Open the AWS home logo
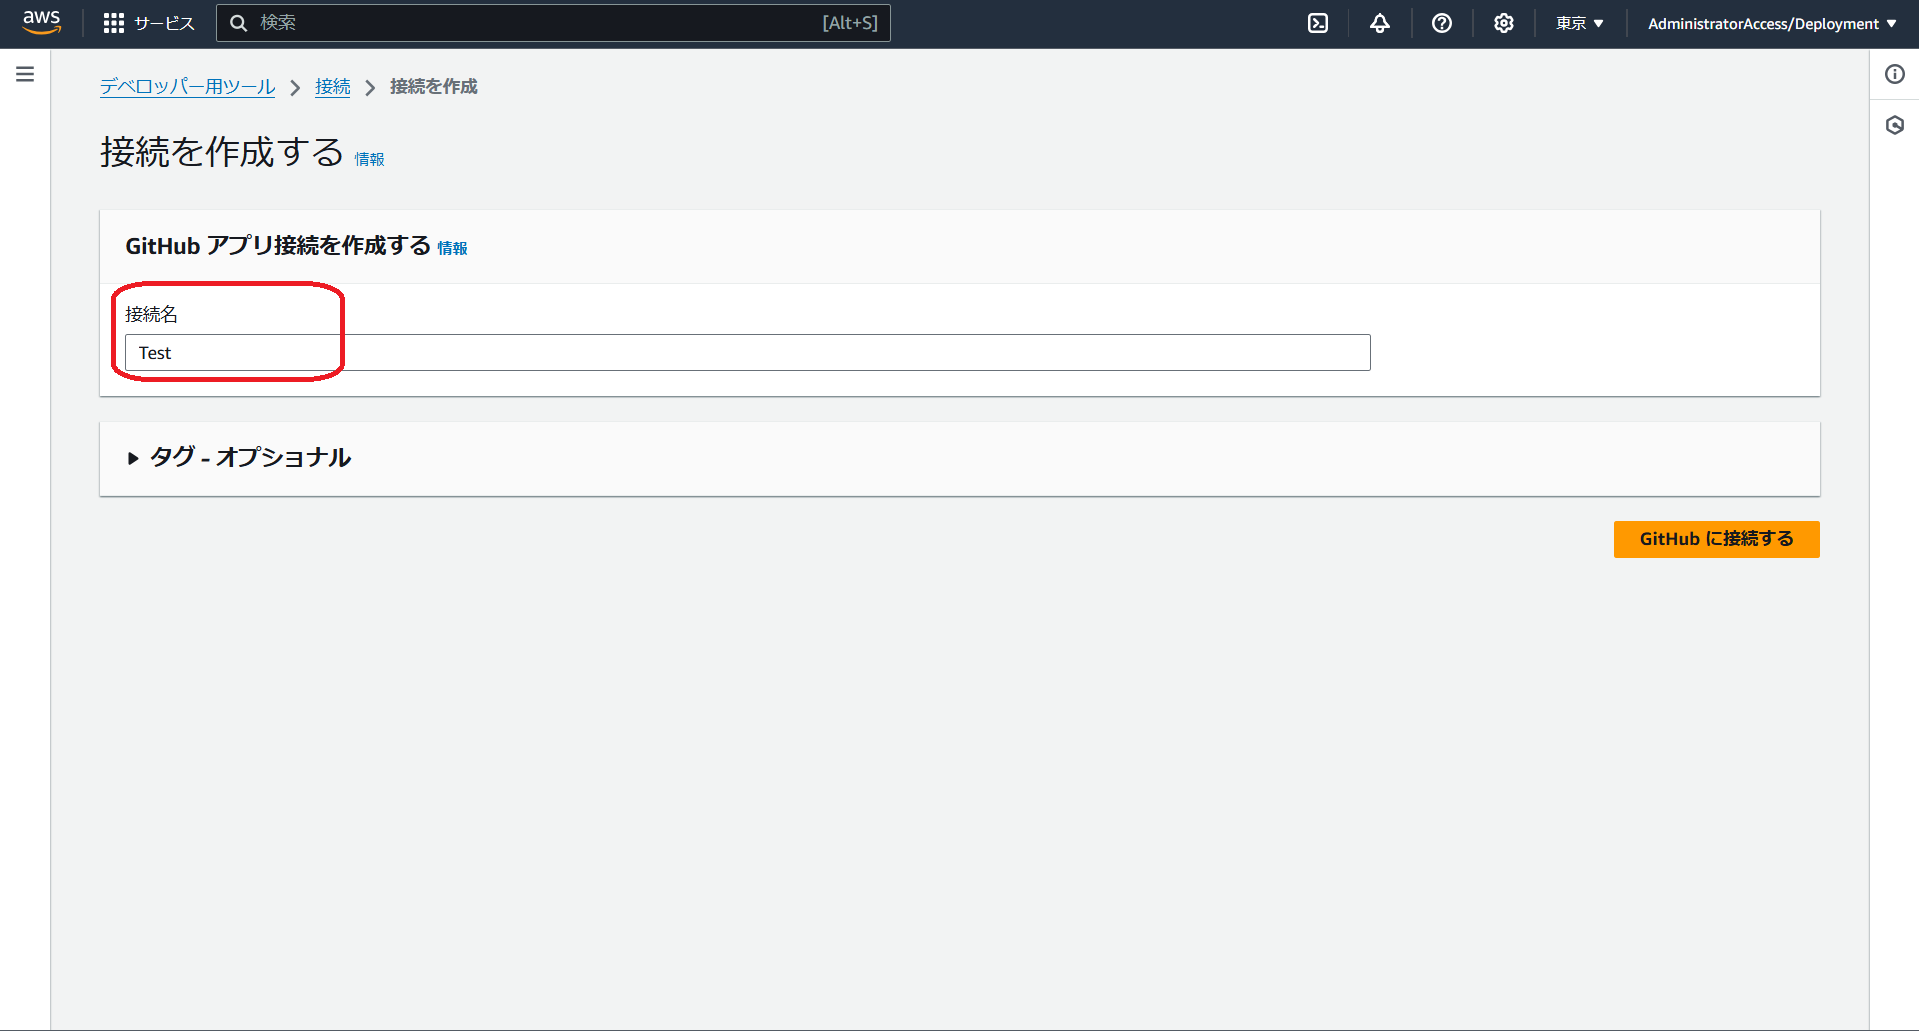Viewport: 1919px width, 1031px height. point(42,22)
